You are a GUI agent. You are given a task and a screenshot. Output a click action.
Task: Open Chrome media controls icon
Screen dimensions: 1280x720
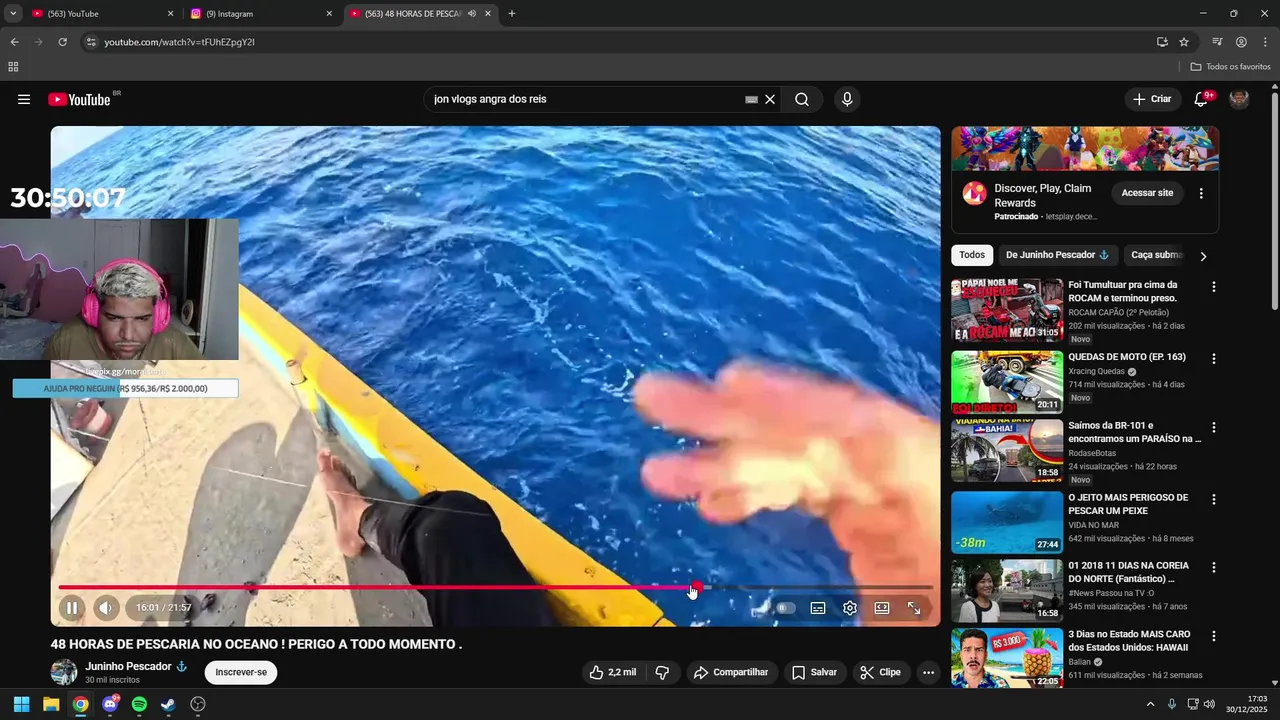[x=1217, y=42]
